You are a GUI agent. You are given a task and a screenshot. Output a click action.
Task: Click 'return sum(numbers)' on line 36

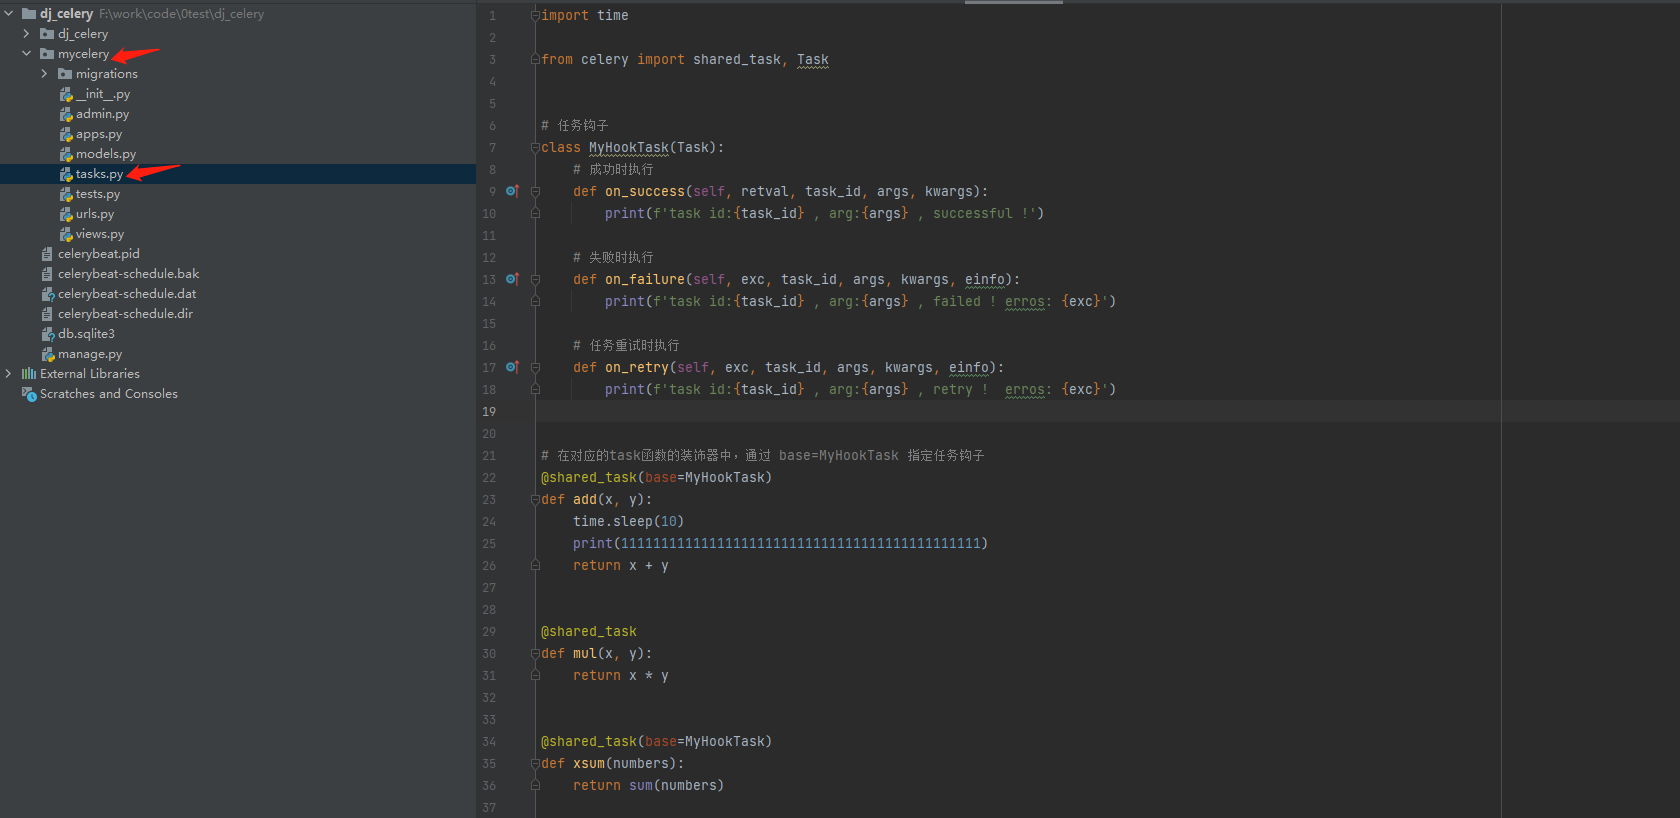[649, 785]
